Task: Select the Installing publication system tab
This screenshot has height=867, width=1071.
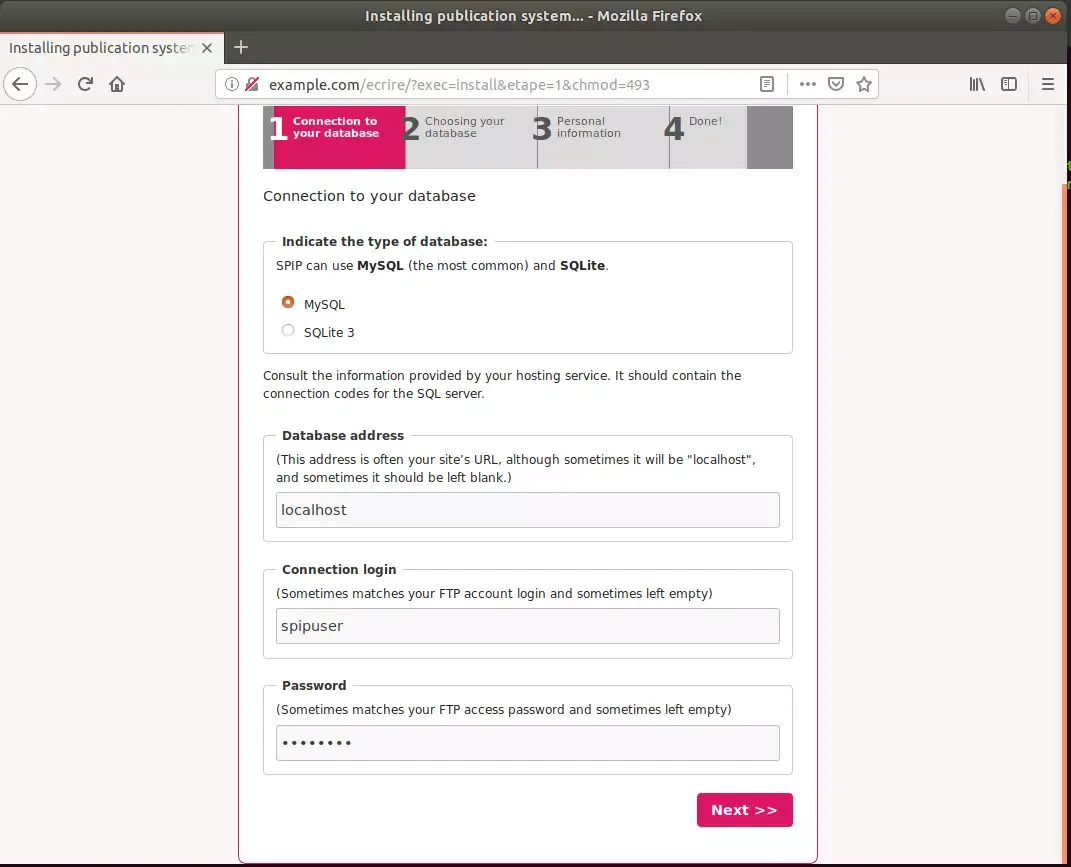Action: click(x=111, y=48)
